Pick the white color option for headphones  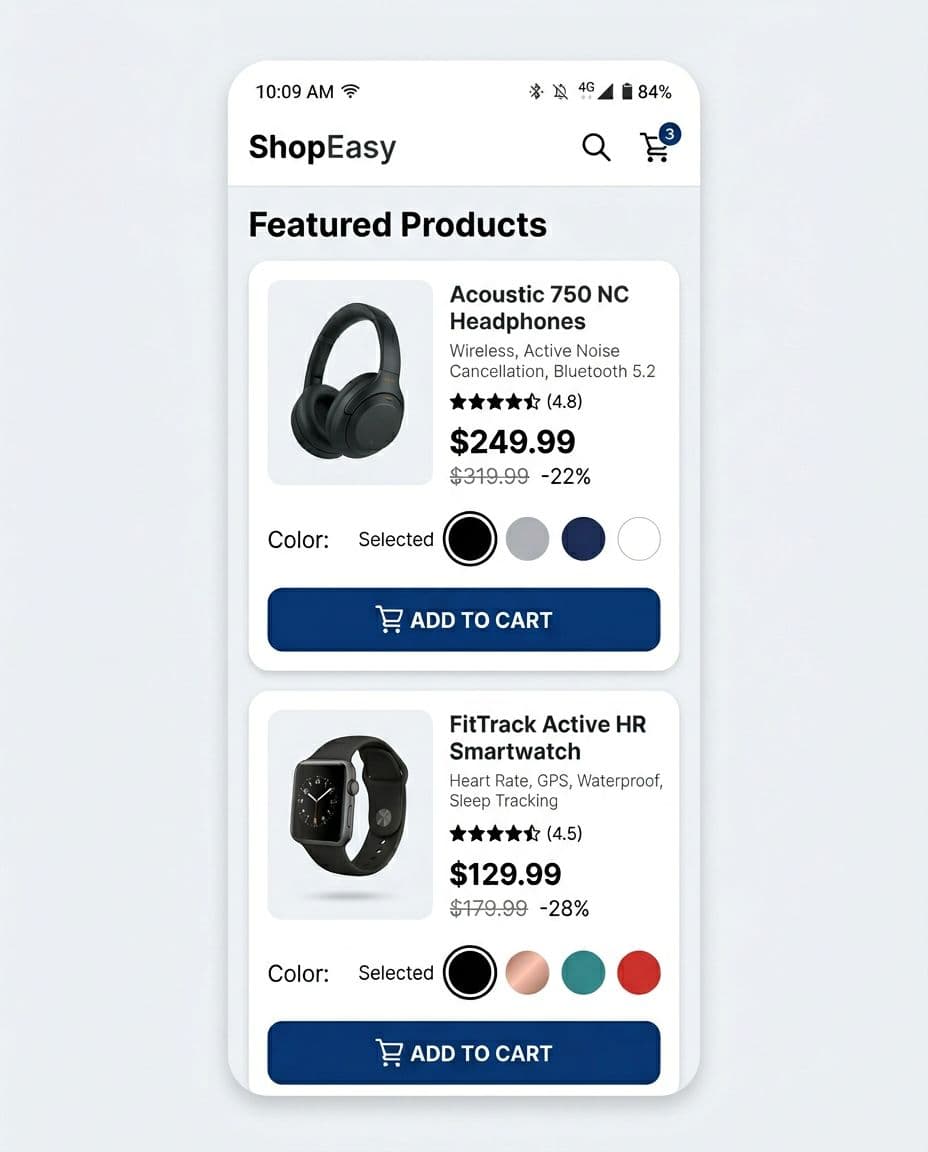[x=639, y=539]
